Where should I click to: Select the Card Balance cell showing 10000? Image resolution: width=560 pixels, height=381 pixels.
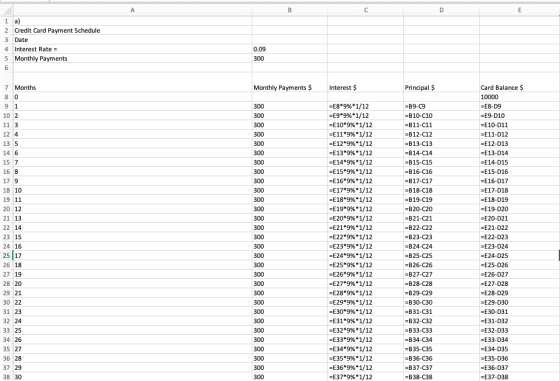pyautogui.click(x=519, y=97)
